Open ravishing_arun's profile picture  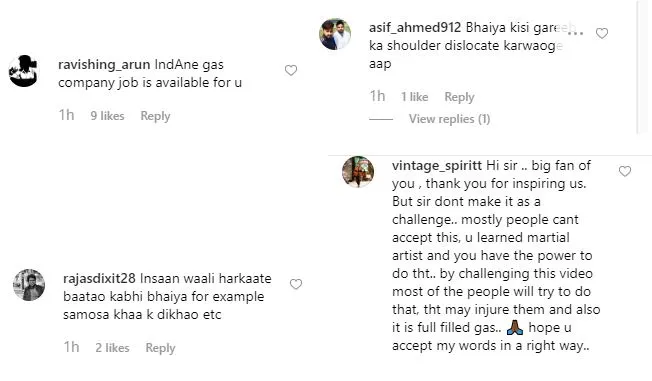[24, 71]
